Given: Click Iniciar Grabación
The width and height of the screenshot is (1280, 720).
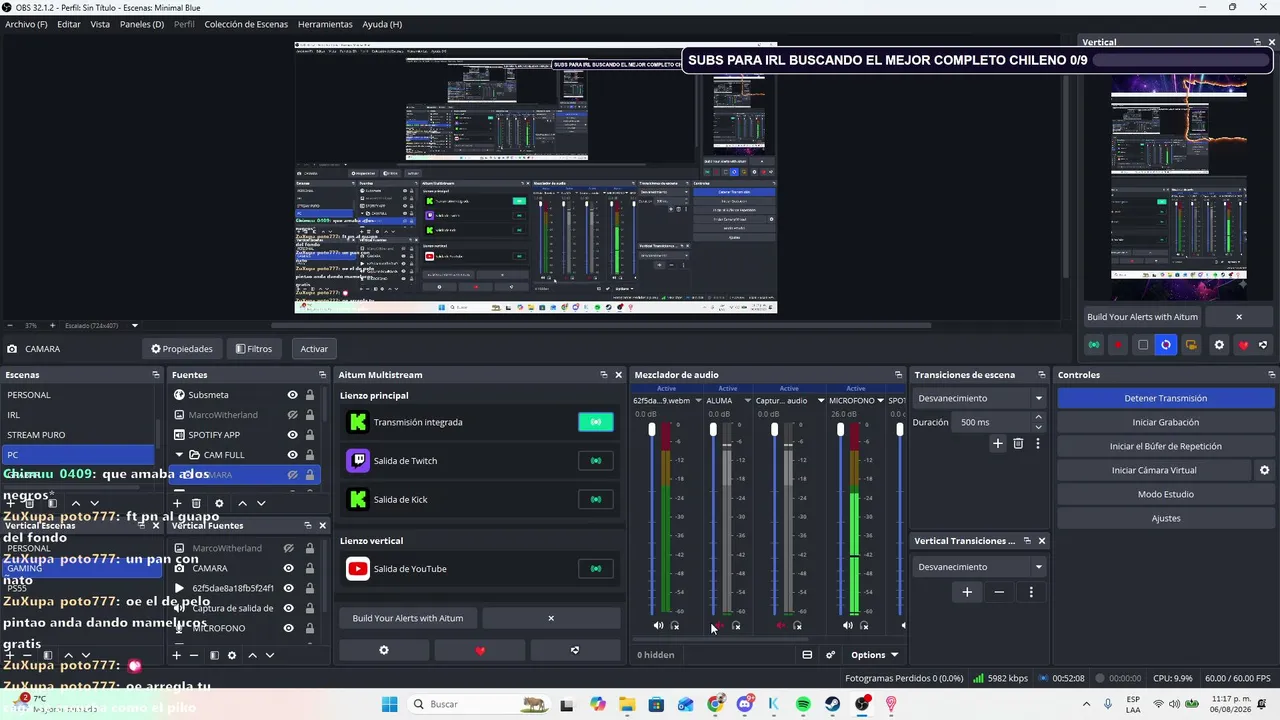Looking at the screenshot, I should tap(1165, 422).
